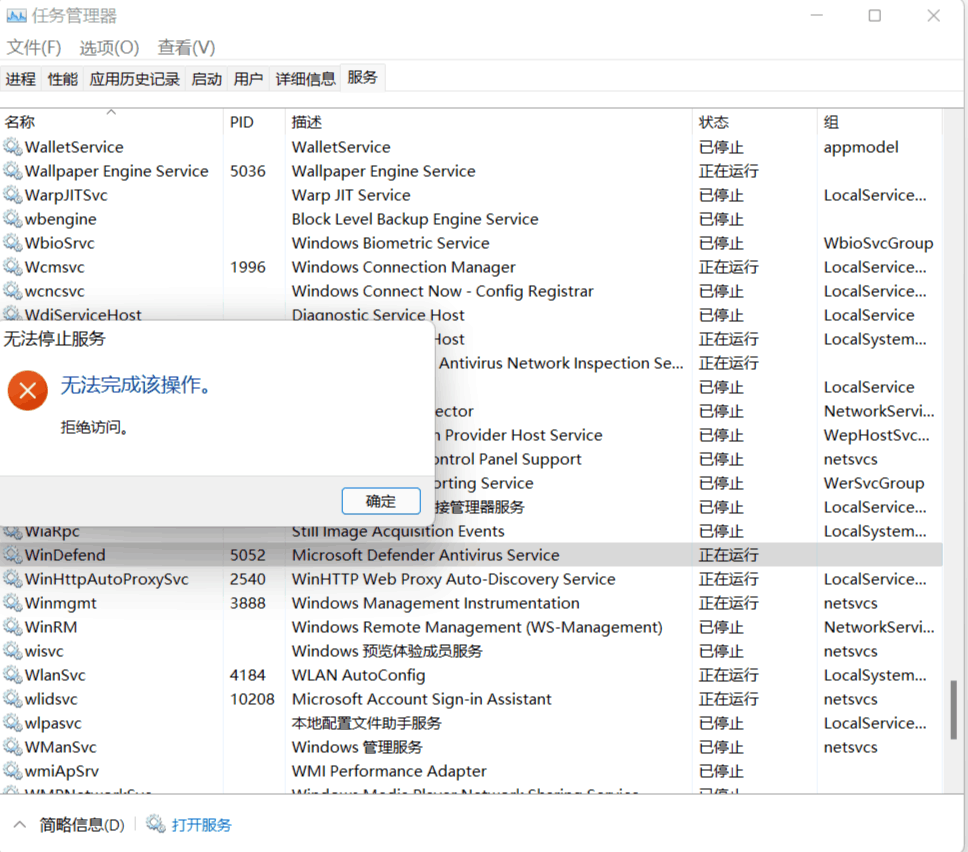
Task: Click the wlidsvc service gear icon
Action: coord(13,699)
